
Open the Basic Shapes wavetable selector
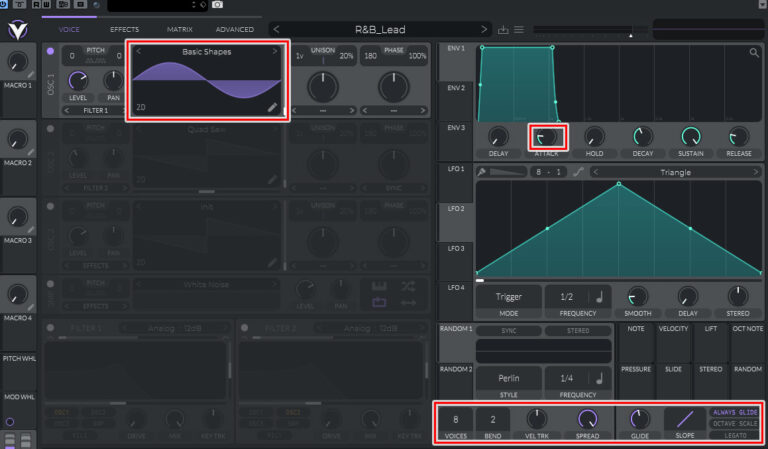207,51
